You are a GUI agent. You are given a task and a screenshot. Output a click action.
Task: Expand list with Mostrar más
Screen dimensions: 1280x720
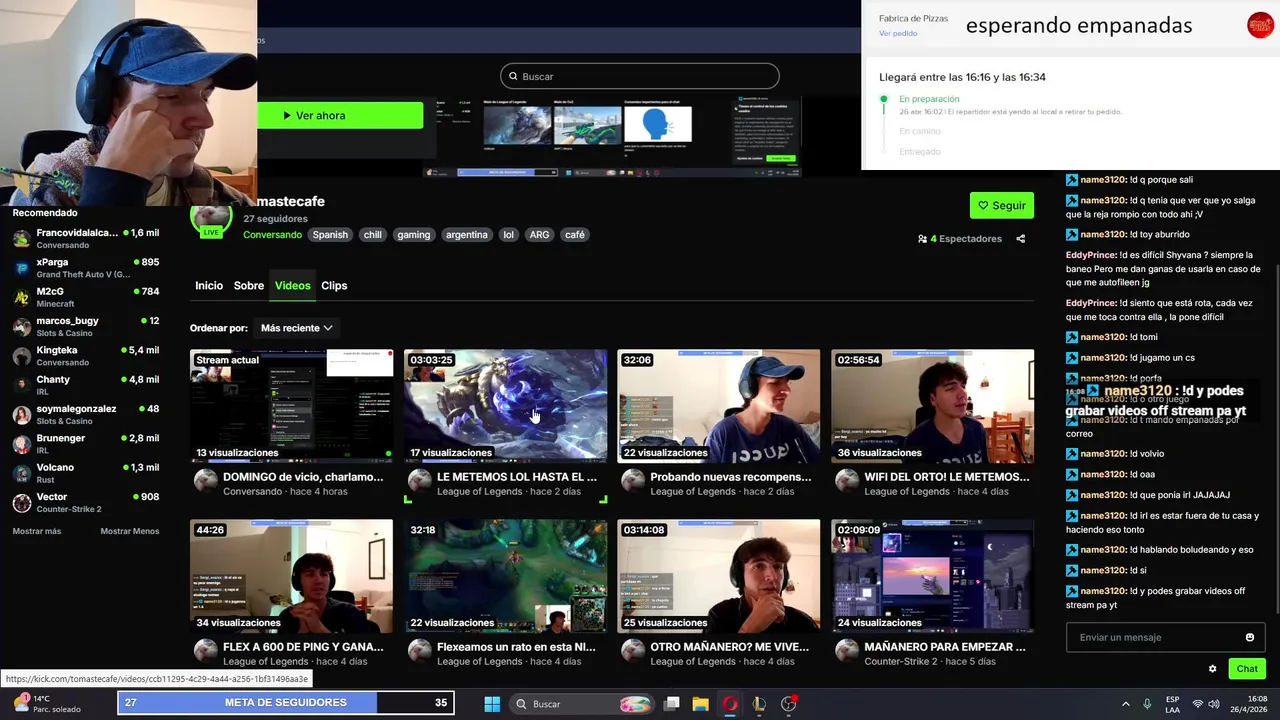click(x=37, y=531)
